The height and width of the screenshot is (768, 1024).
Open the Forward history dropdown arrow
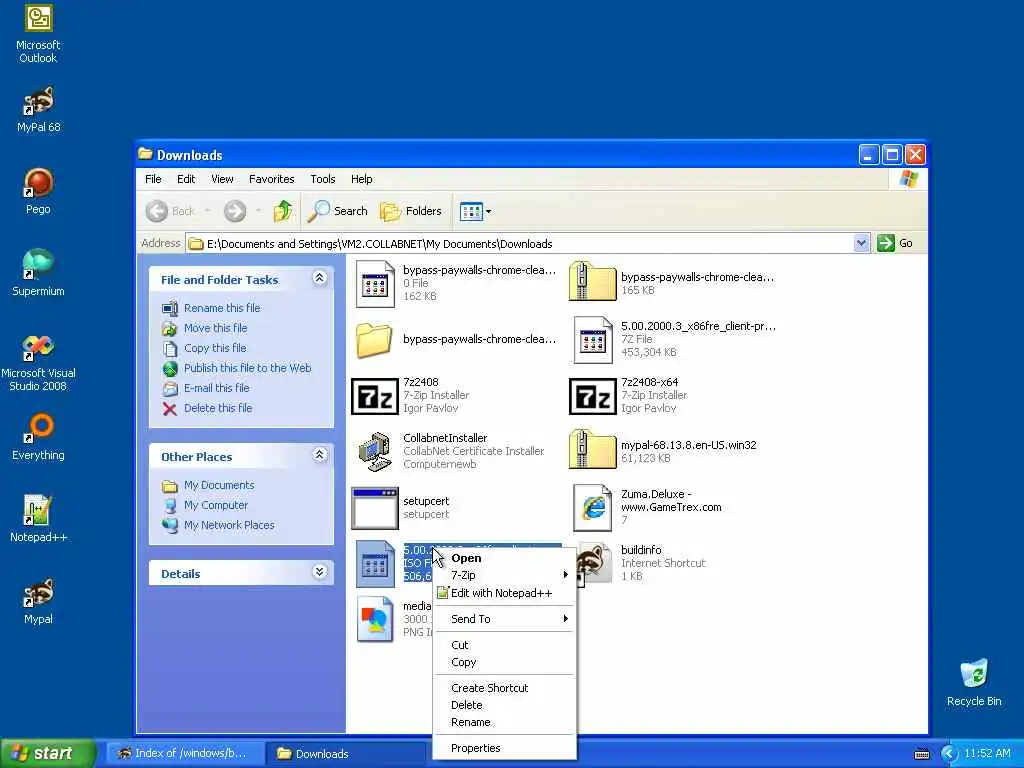[259, 211]
